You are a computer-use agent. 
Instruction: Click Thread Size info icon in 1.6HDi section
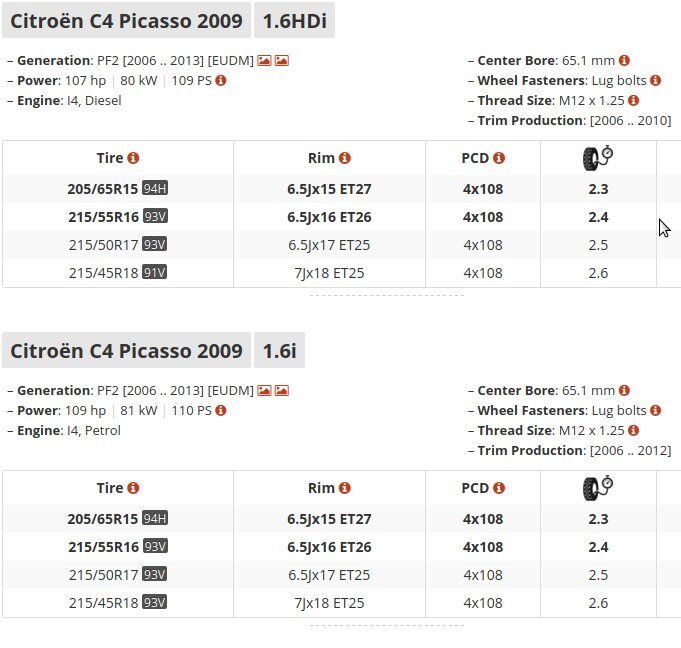tap(634, 100)
